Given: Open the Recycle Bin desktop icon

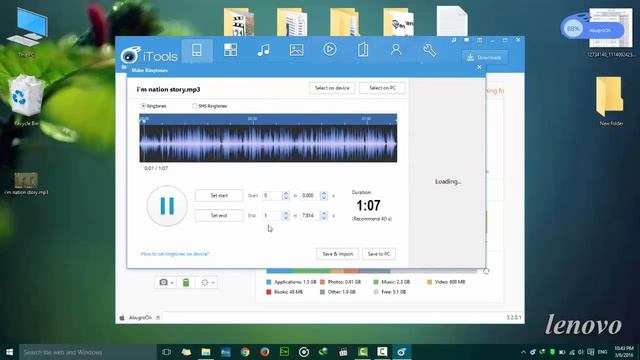Looking at the screenshot, I should tap(27, 100).
